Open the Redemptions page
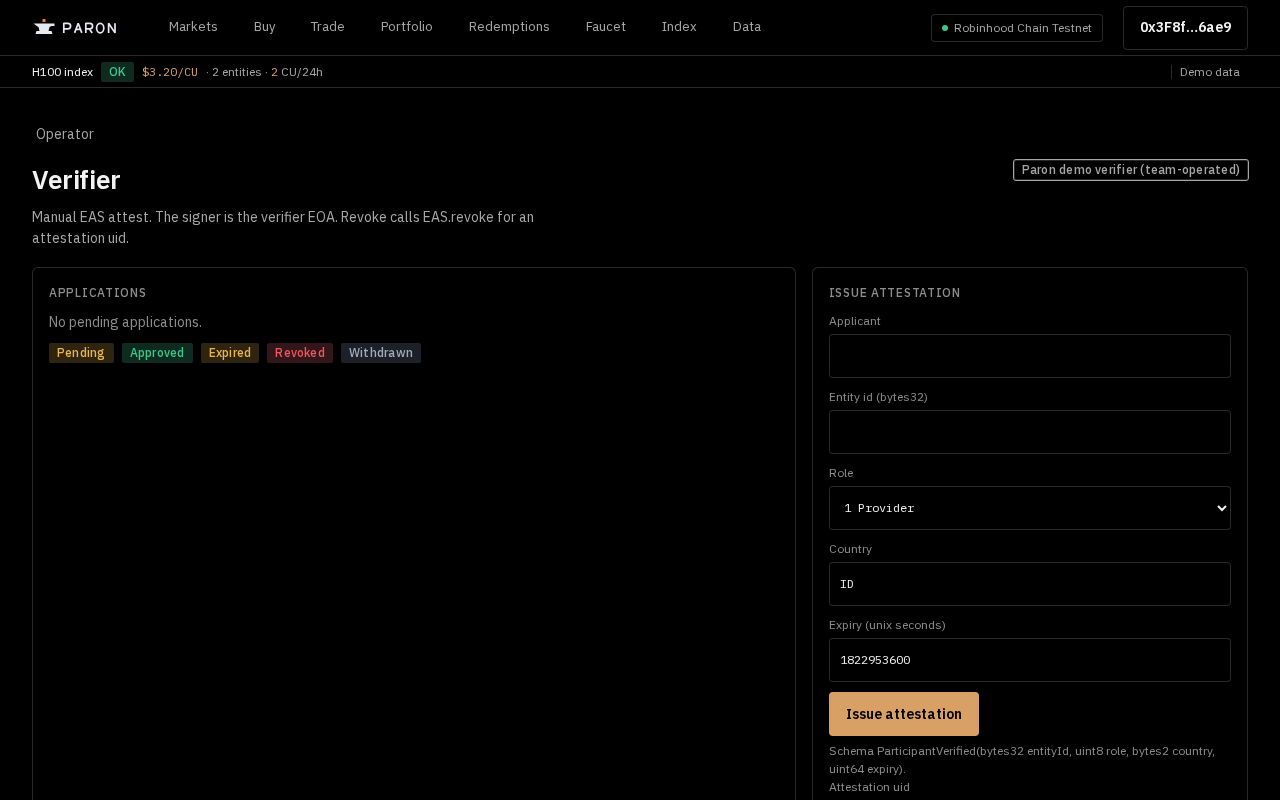This screenshot has height=800, width=1280. [509, 27]
